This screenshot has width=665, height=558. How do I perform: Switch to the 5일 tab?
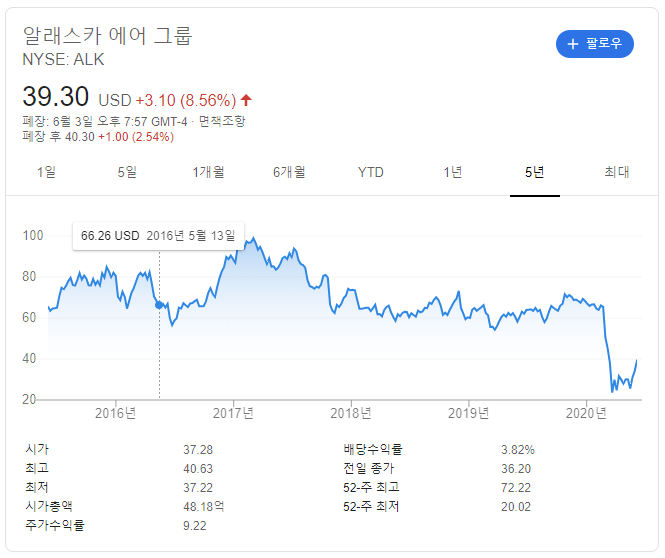pos(127,172)
